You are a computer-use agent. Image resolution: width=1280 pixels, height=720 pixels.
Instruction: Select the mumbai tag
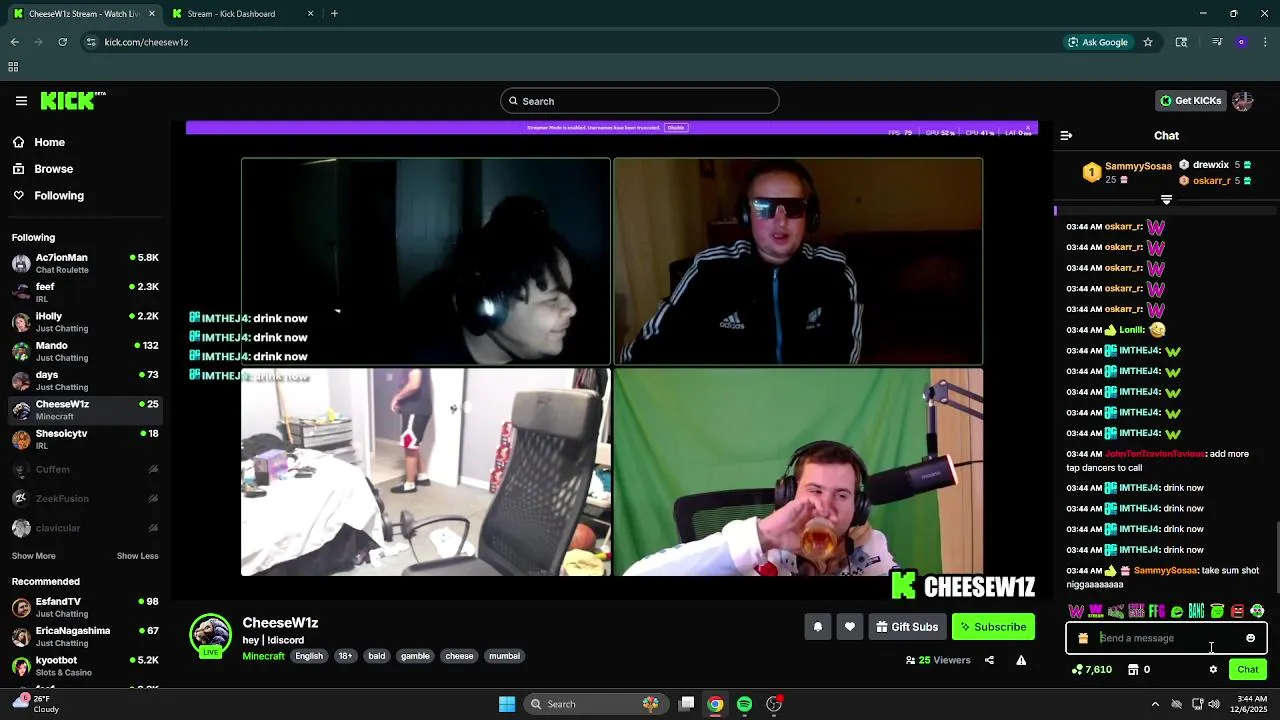point(504,656)
